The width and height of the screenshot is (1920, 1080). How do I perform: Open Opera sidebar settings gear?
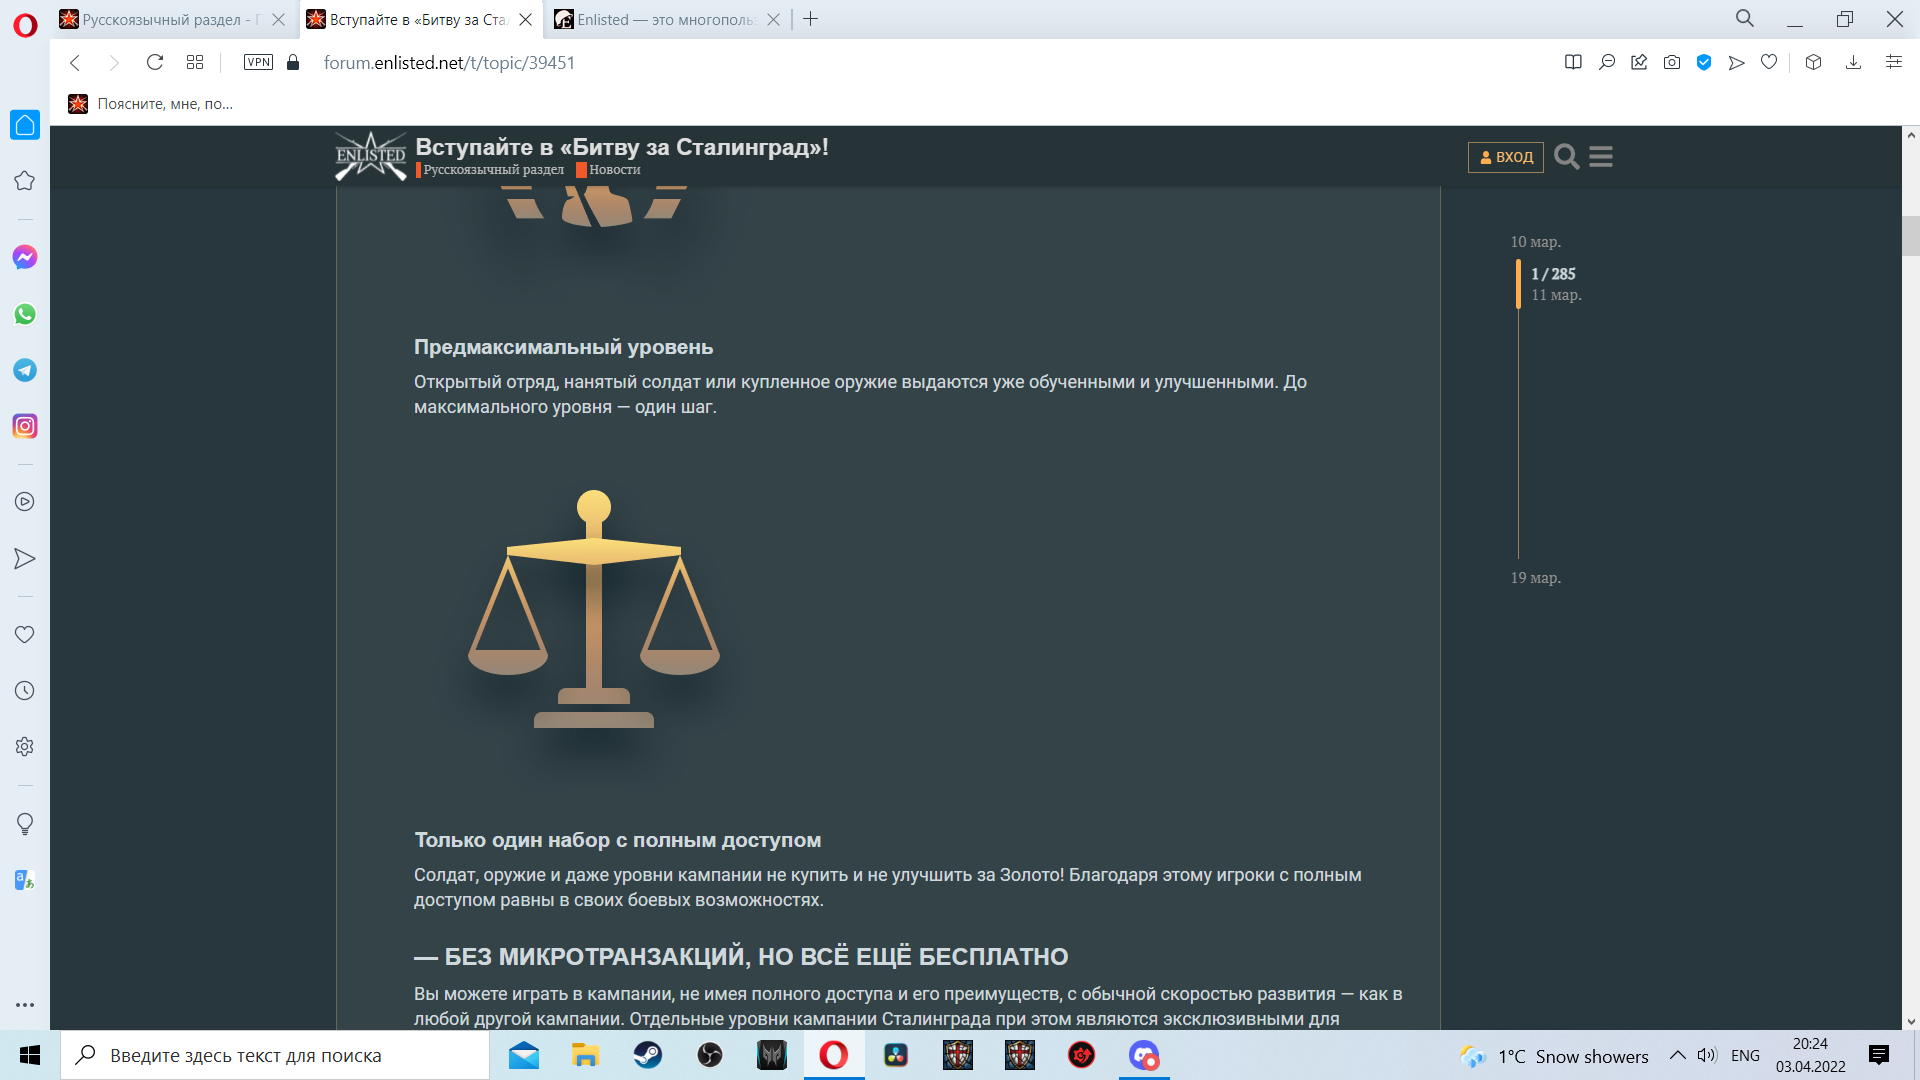[x=25, y=747]
